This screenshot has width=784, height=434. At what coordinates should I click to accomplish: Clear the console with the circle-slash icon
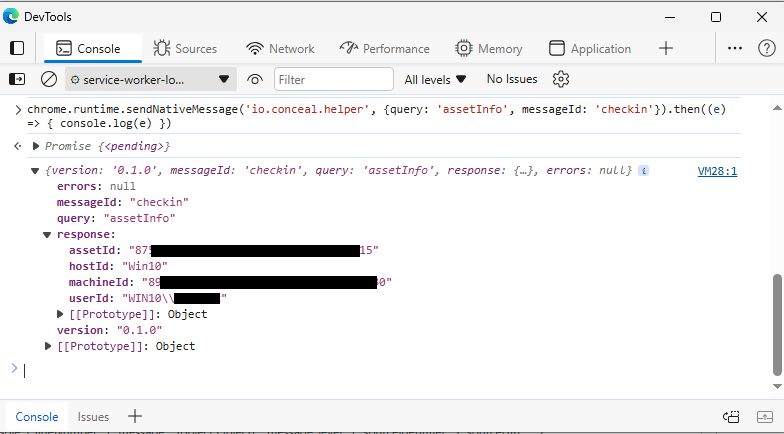(48, 79)
